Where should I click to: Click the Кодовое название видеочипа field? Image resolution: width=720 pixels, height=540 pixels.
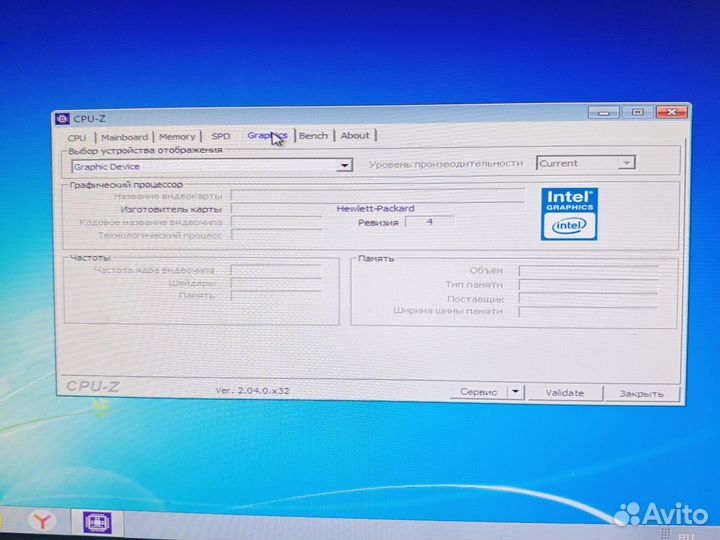(x=276, y=222)
